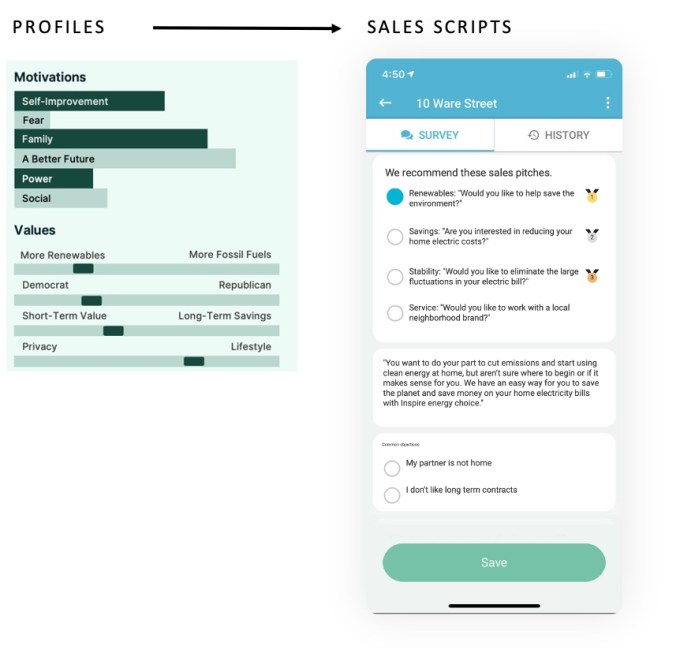Select "My partner is not home" objection
Screen dimensions: 680x672
(x=392, y=468)
